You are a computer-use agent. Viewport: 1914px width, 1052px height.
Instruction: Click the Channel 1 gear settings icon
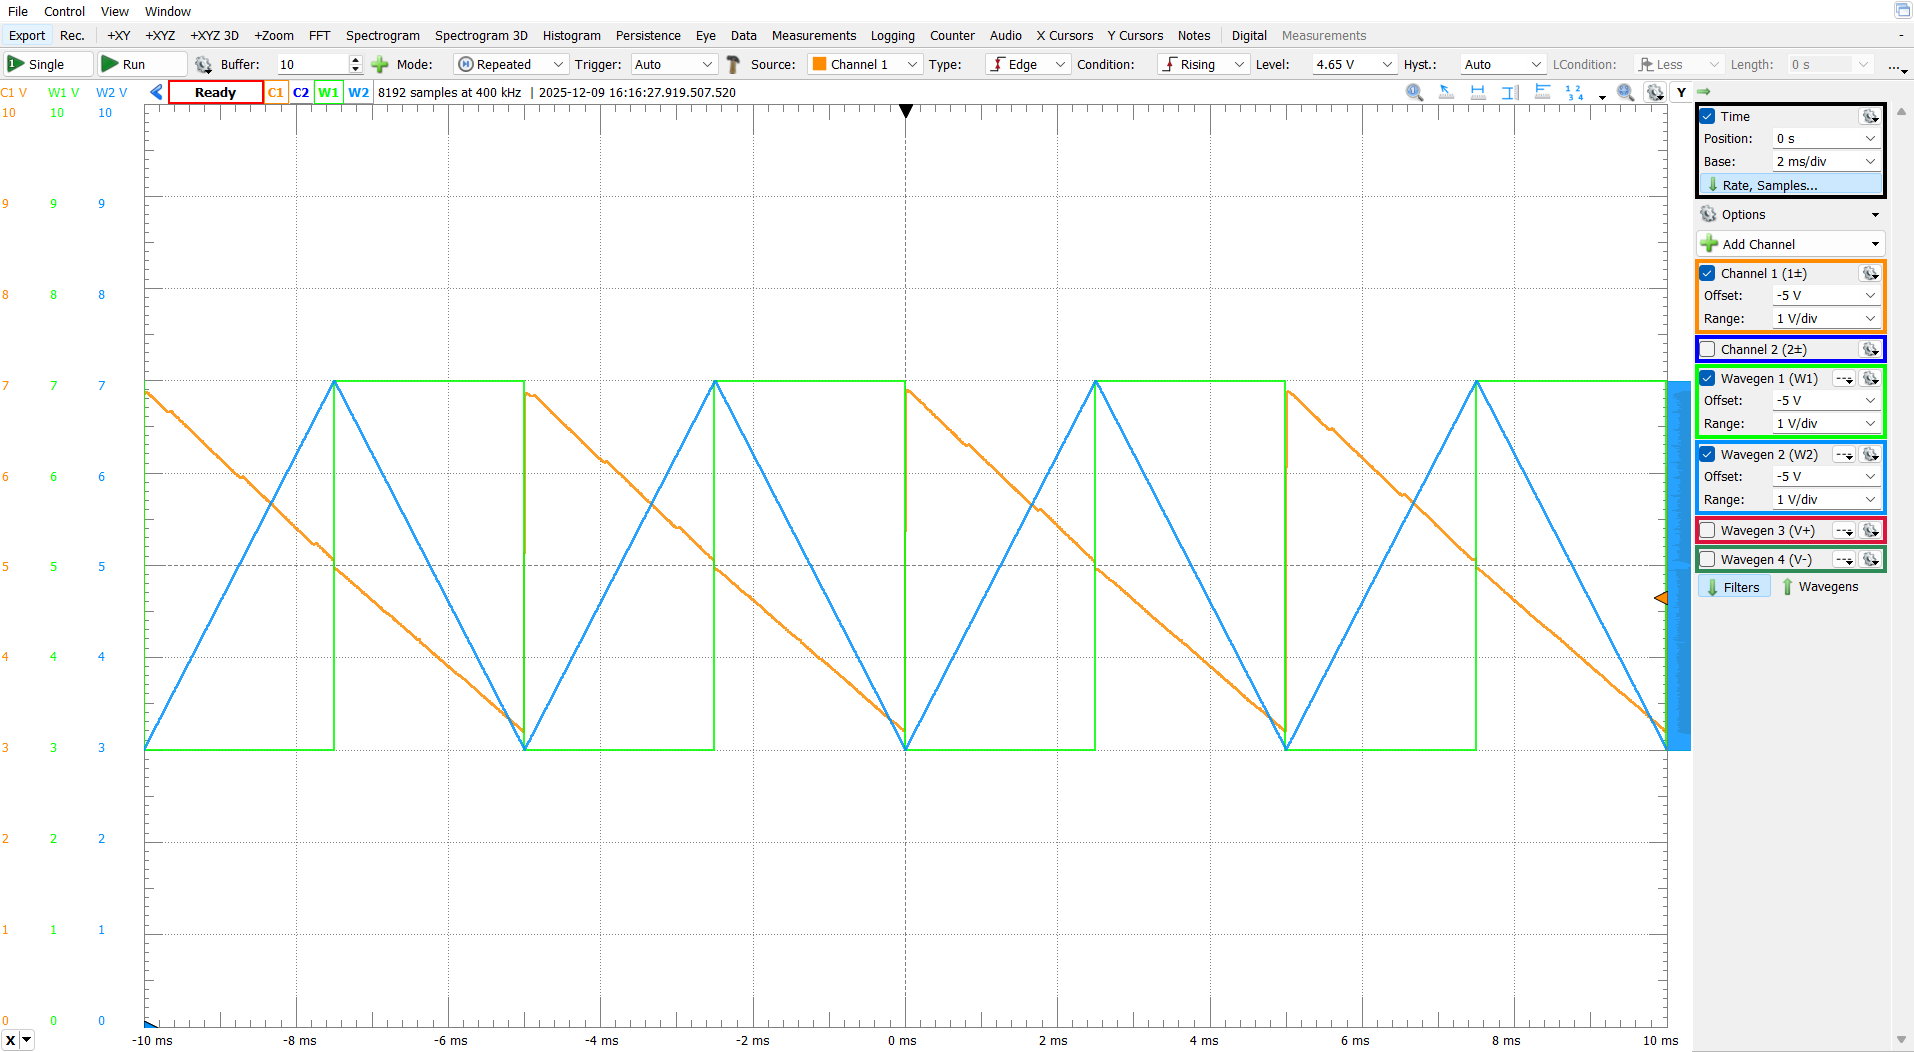coord(1869,274)
